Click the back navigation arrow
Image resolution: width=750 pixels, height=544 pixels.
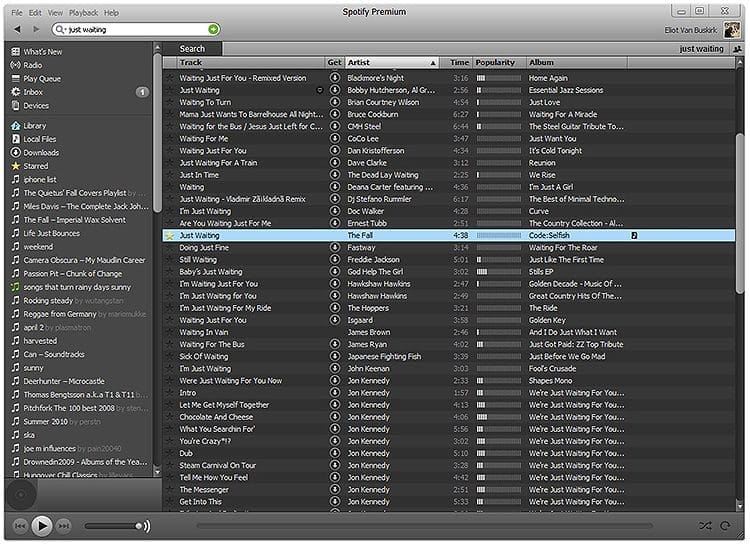[17, 30]
